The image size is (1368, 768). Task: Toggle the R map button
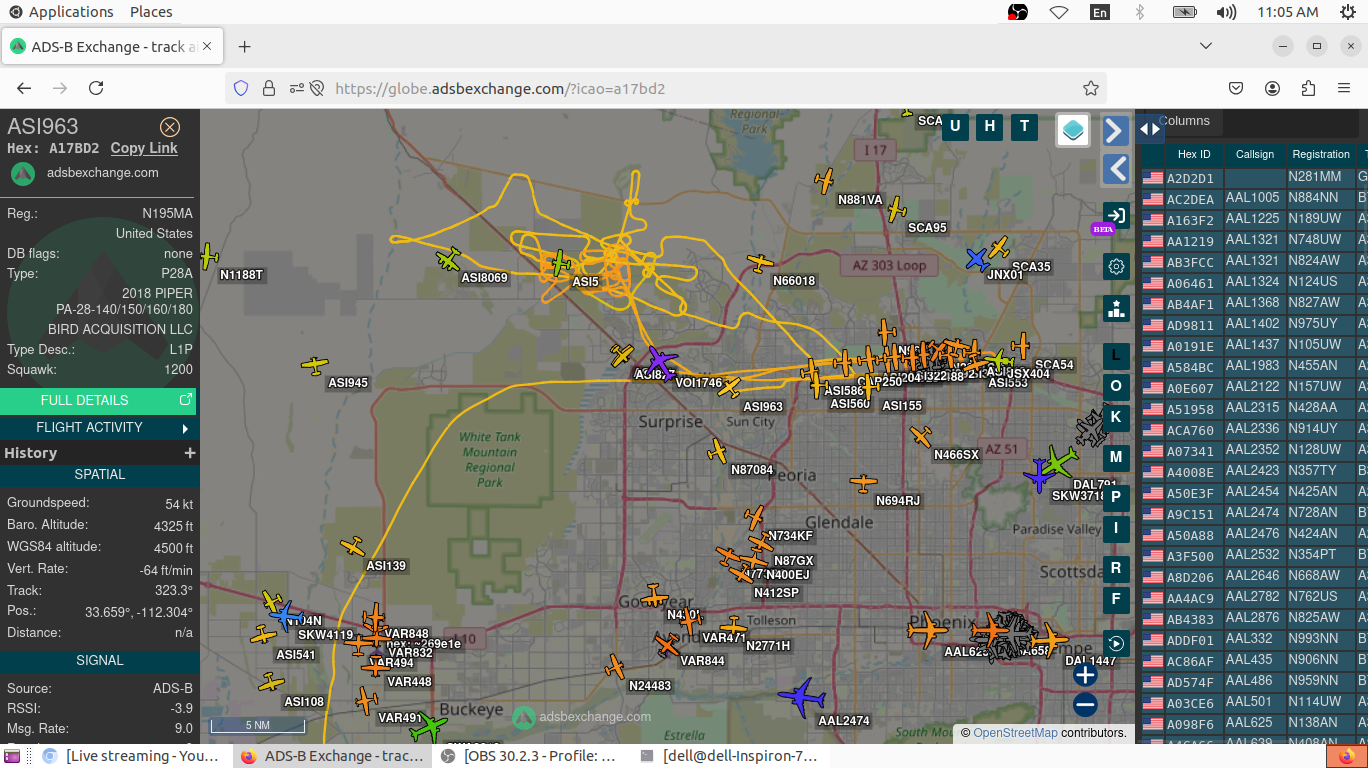[1116, 568]
